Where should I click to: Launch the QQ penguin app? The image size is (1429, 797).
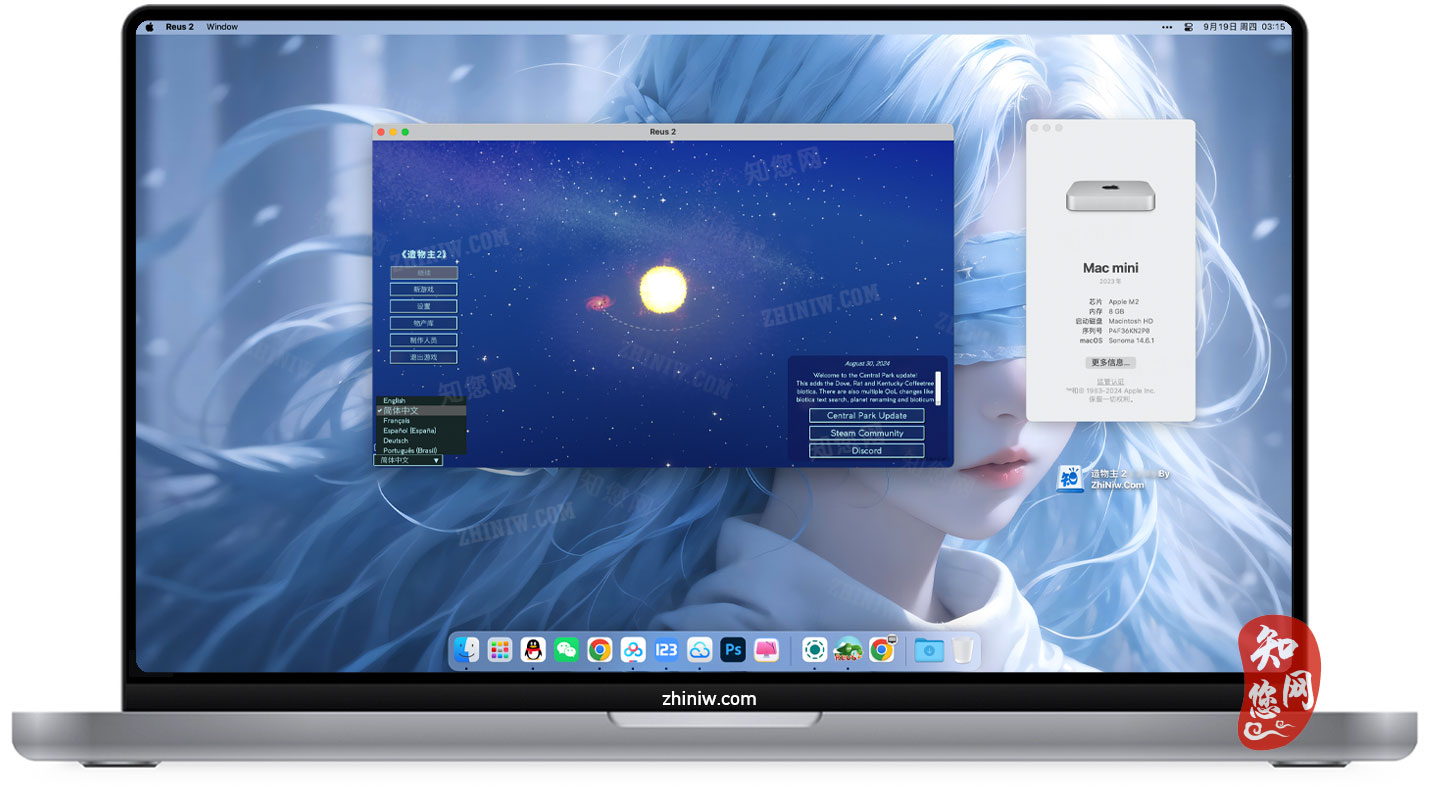[x=533, y=650]
